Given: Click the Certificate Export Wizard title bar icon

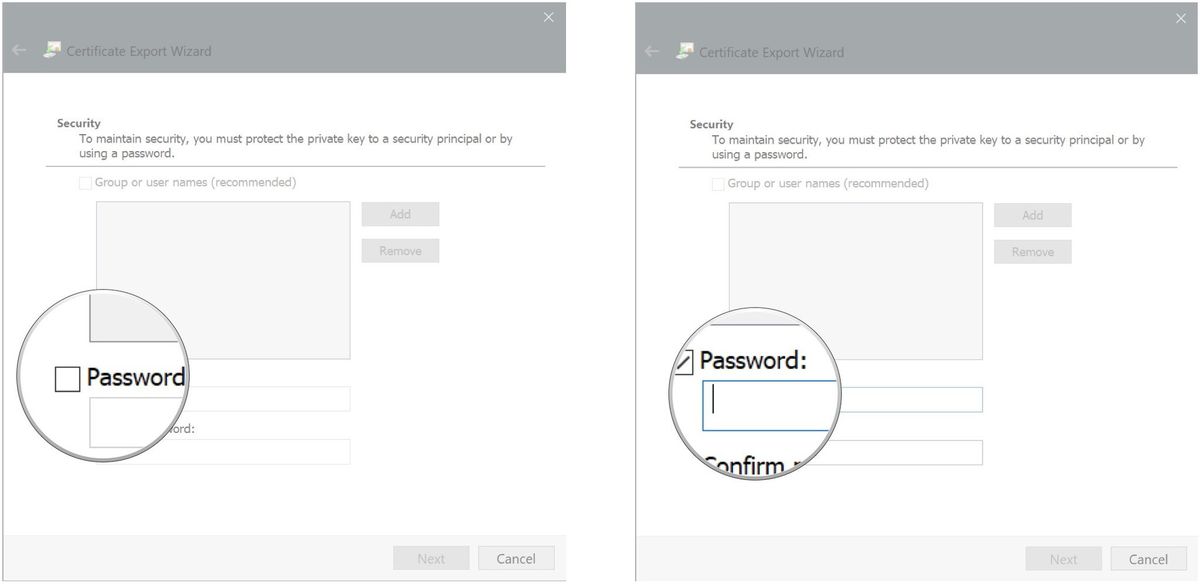Looking at the screenshot, I should [52, 50].
